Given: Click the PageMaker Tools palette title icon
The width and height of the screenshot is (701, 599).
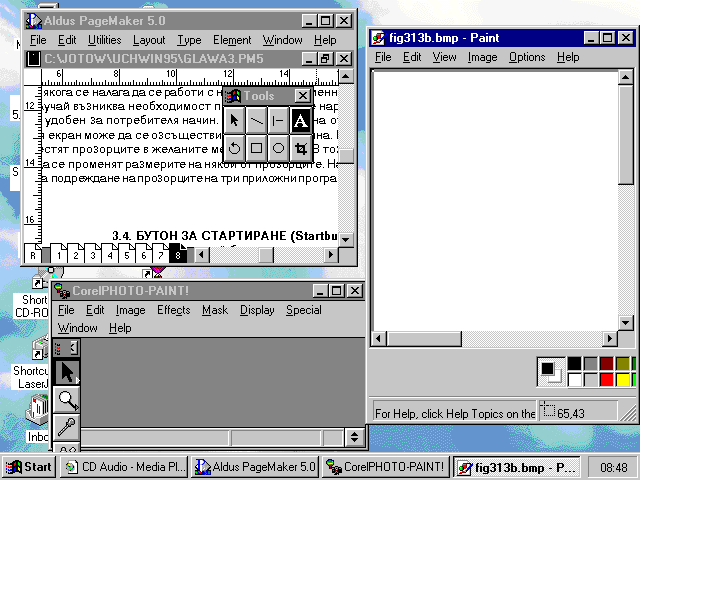Looking at the screenshot, I should click(233, 96).
